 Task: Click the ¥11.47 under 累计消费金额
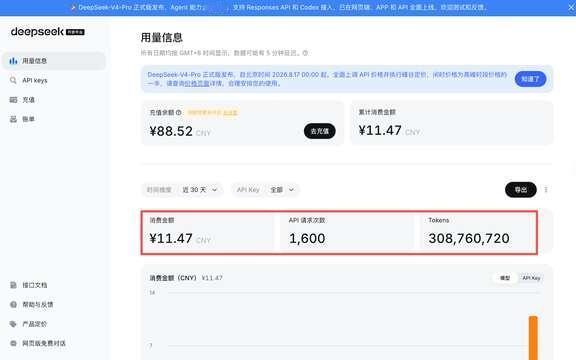[x=380, y=130]
